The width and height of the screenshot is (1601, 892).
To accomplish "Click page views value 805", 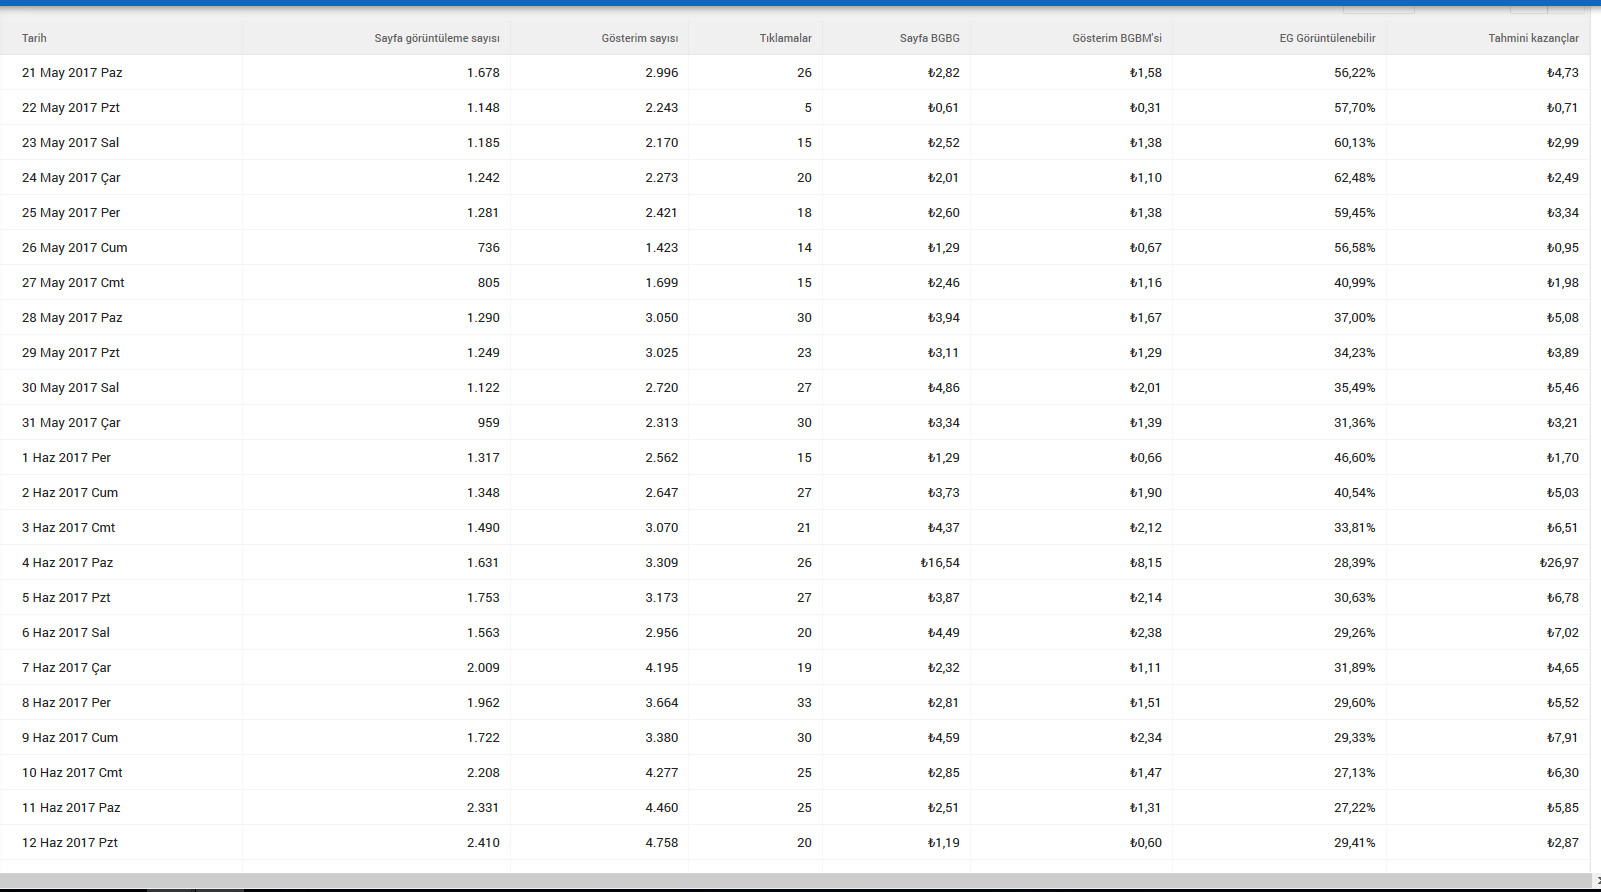I will (489, 283).
